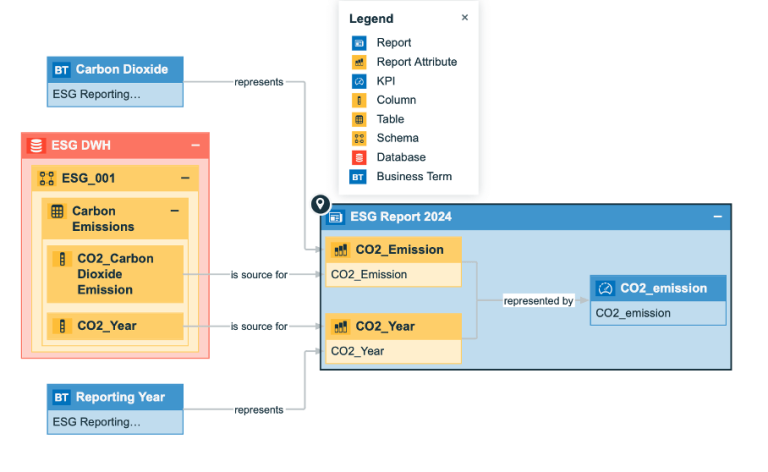Image resolution: width=768 pixels, height=472 pixels.
Task: Click the KPI gauge icon on CO2_emission
Action: pyautogui.click(x=605, y=288)
